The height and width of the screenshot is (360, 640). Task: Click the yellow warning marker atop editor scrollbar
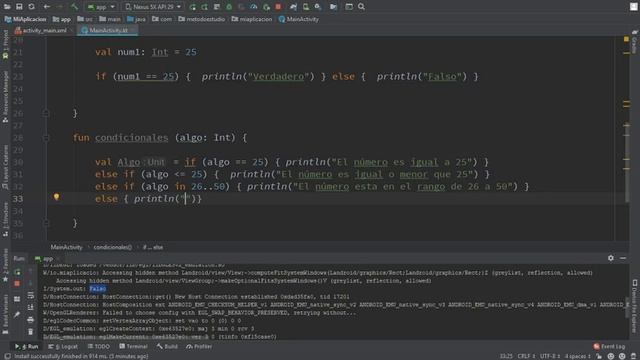point(626,39)
